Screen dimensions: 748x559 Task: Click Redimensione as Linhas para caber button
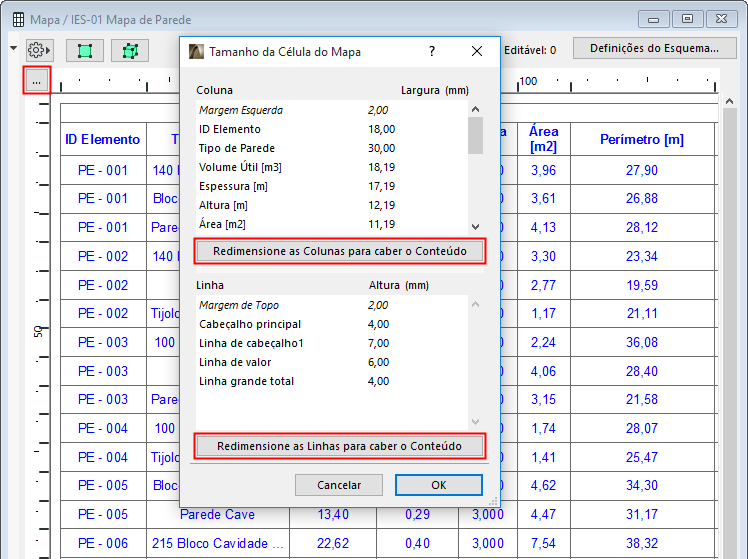tap(340, 445)
